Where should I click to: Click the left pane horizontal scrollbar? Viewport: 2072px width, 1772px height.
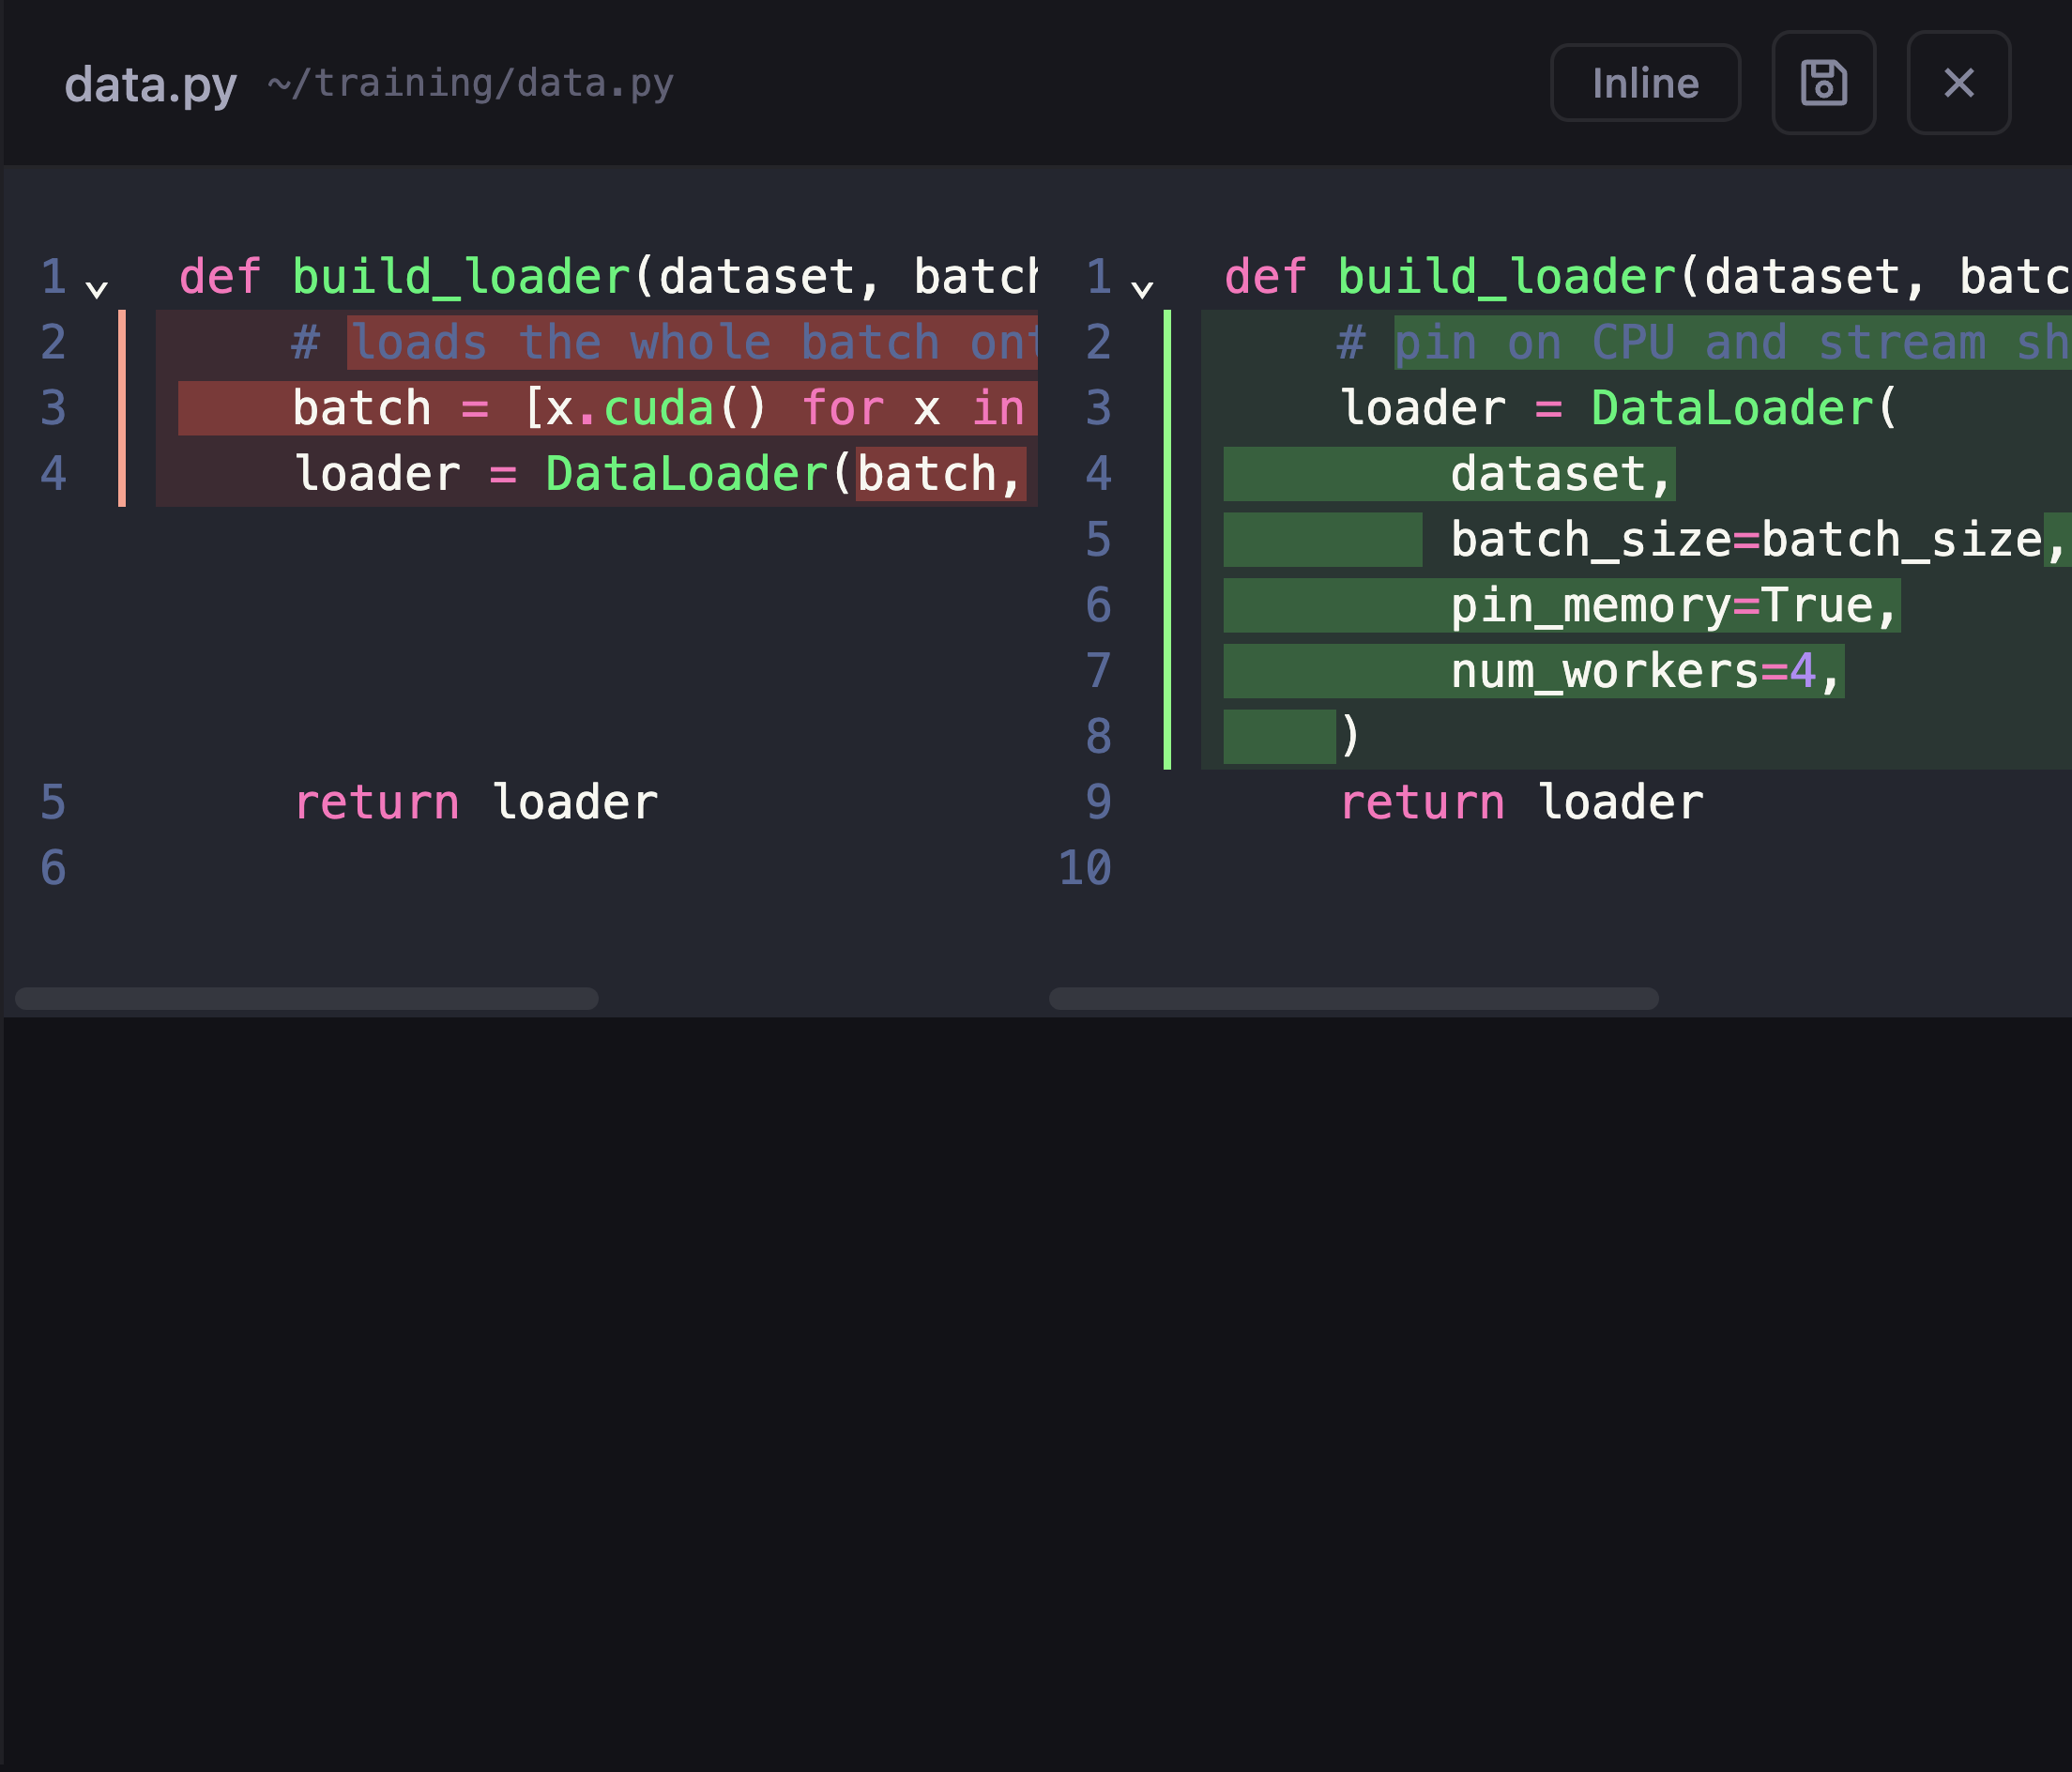point(307,998)
